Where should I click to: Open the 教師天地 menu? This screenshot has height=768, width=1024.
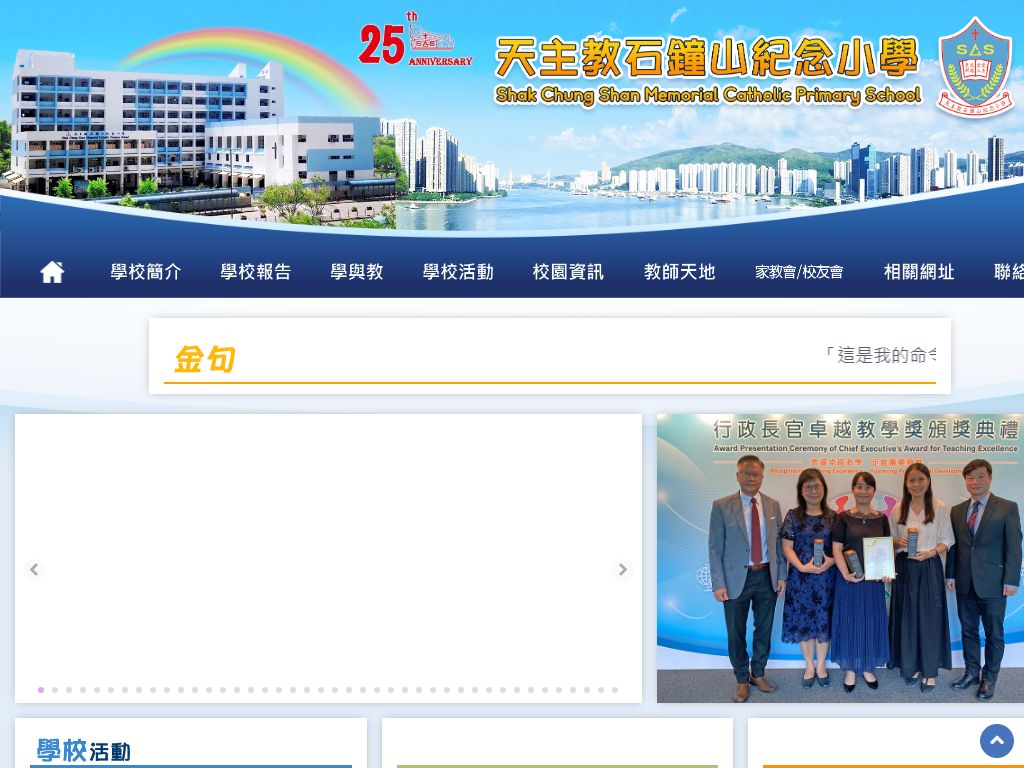click(679, 272)
